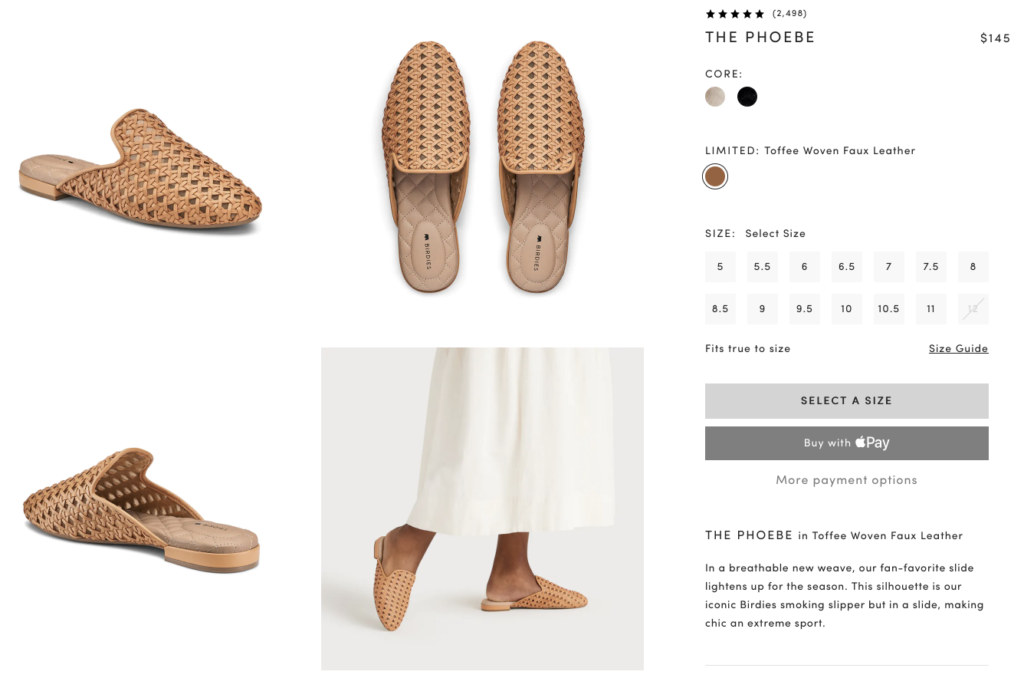
Task: Select size 6.5
Action: (846, 267)
